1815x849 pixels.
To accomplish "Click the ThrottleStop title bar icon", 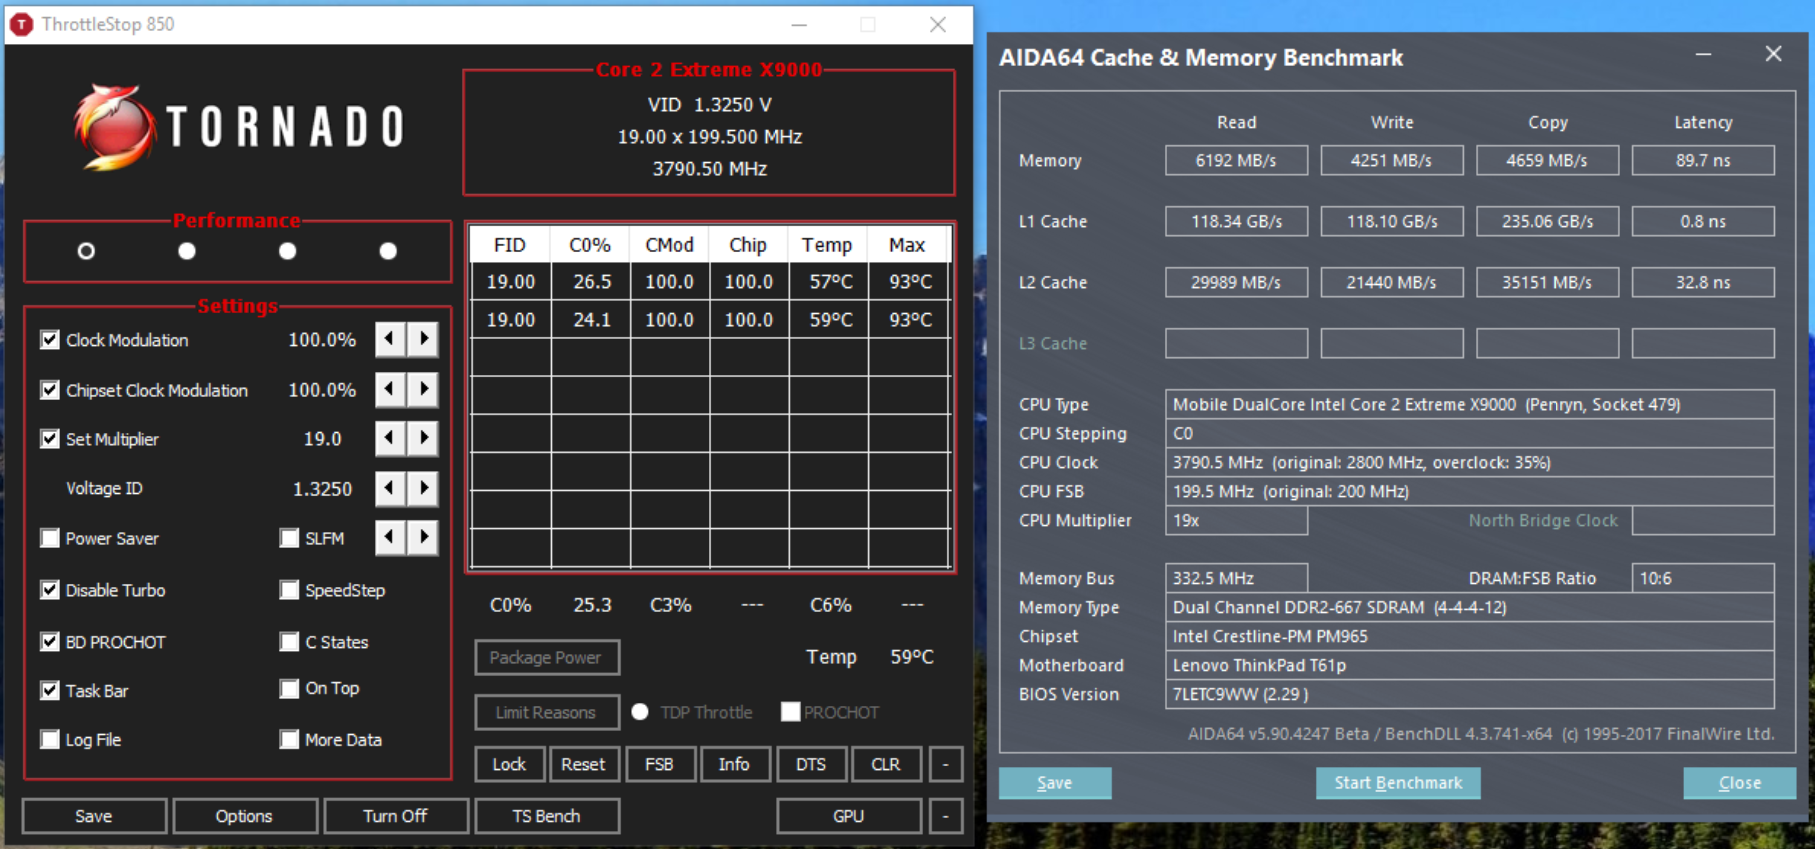I will [21, 24].
